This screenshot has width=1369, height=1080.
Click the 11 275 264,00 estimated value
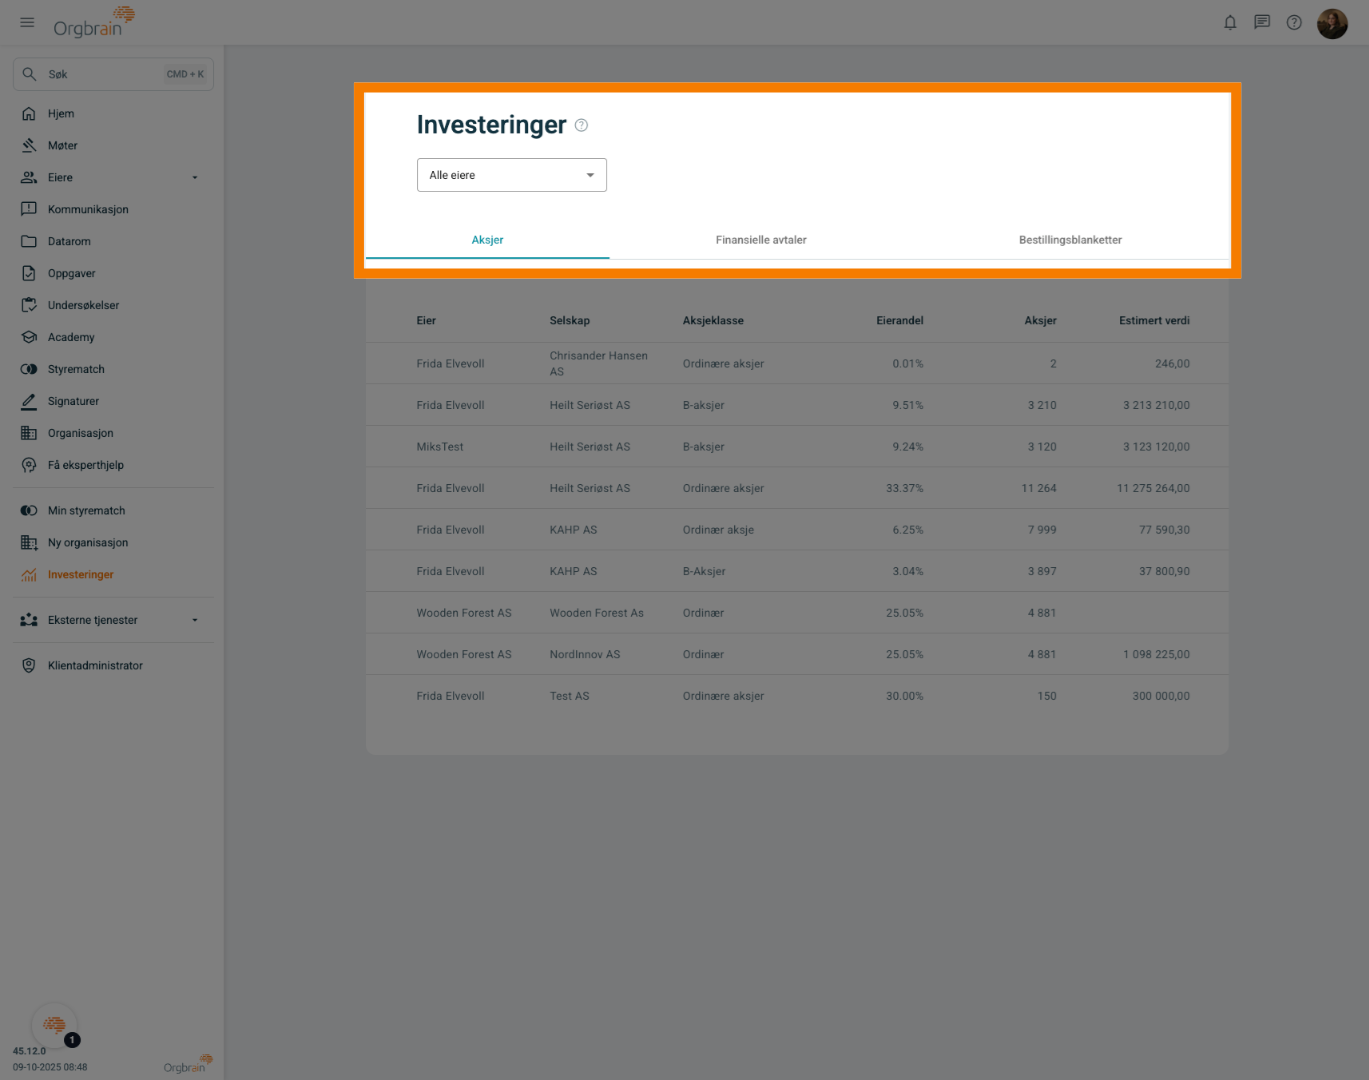(1153, 489)
